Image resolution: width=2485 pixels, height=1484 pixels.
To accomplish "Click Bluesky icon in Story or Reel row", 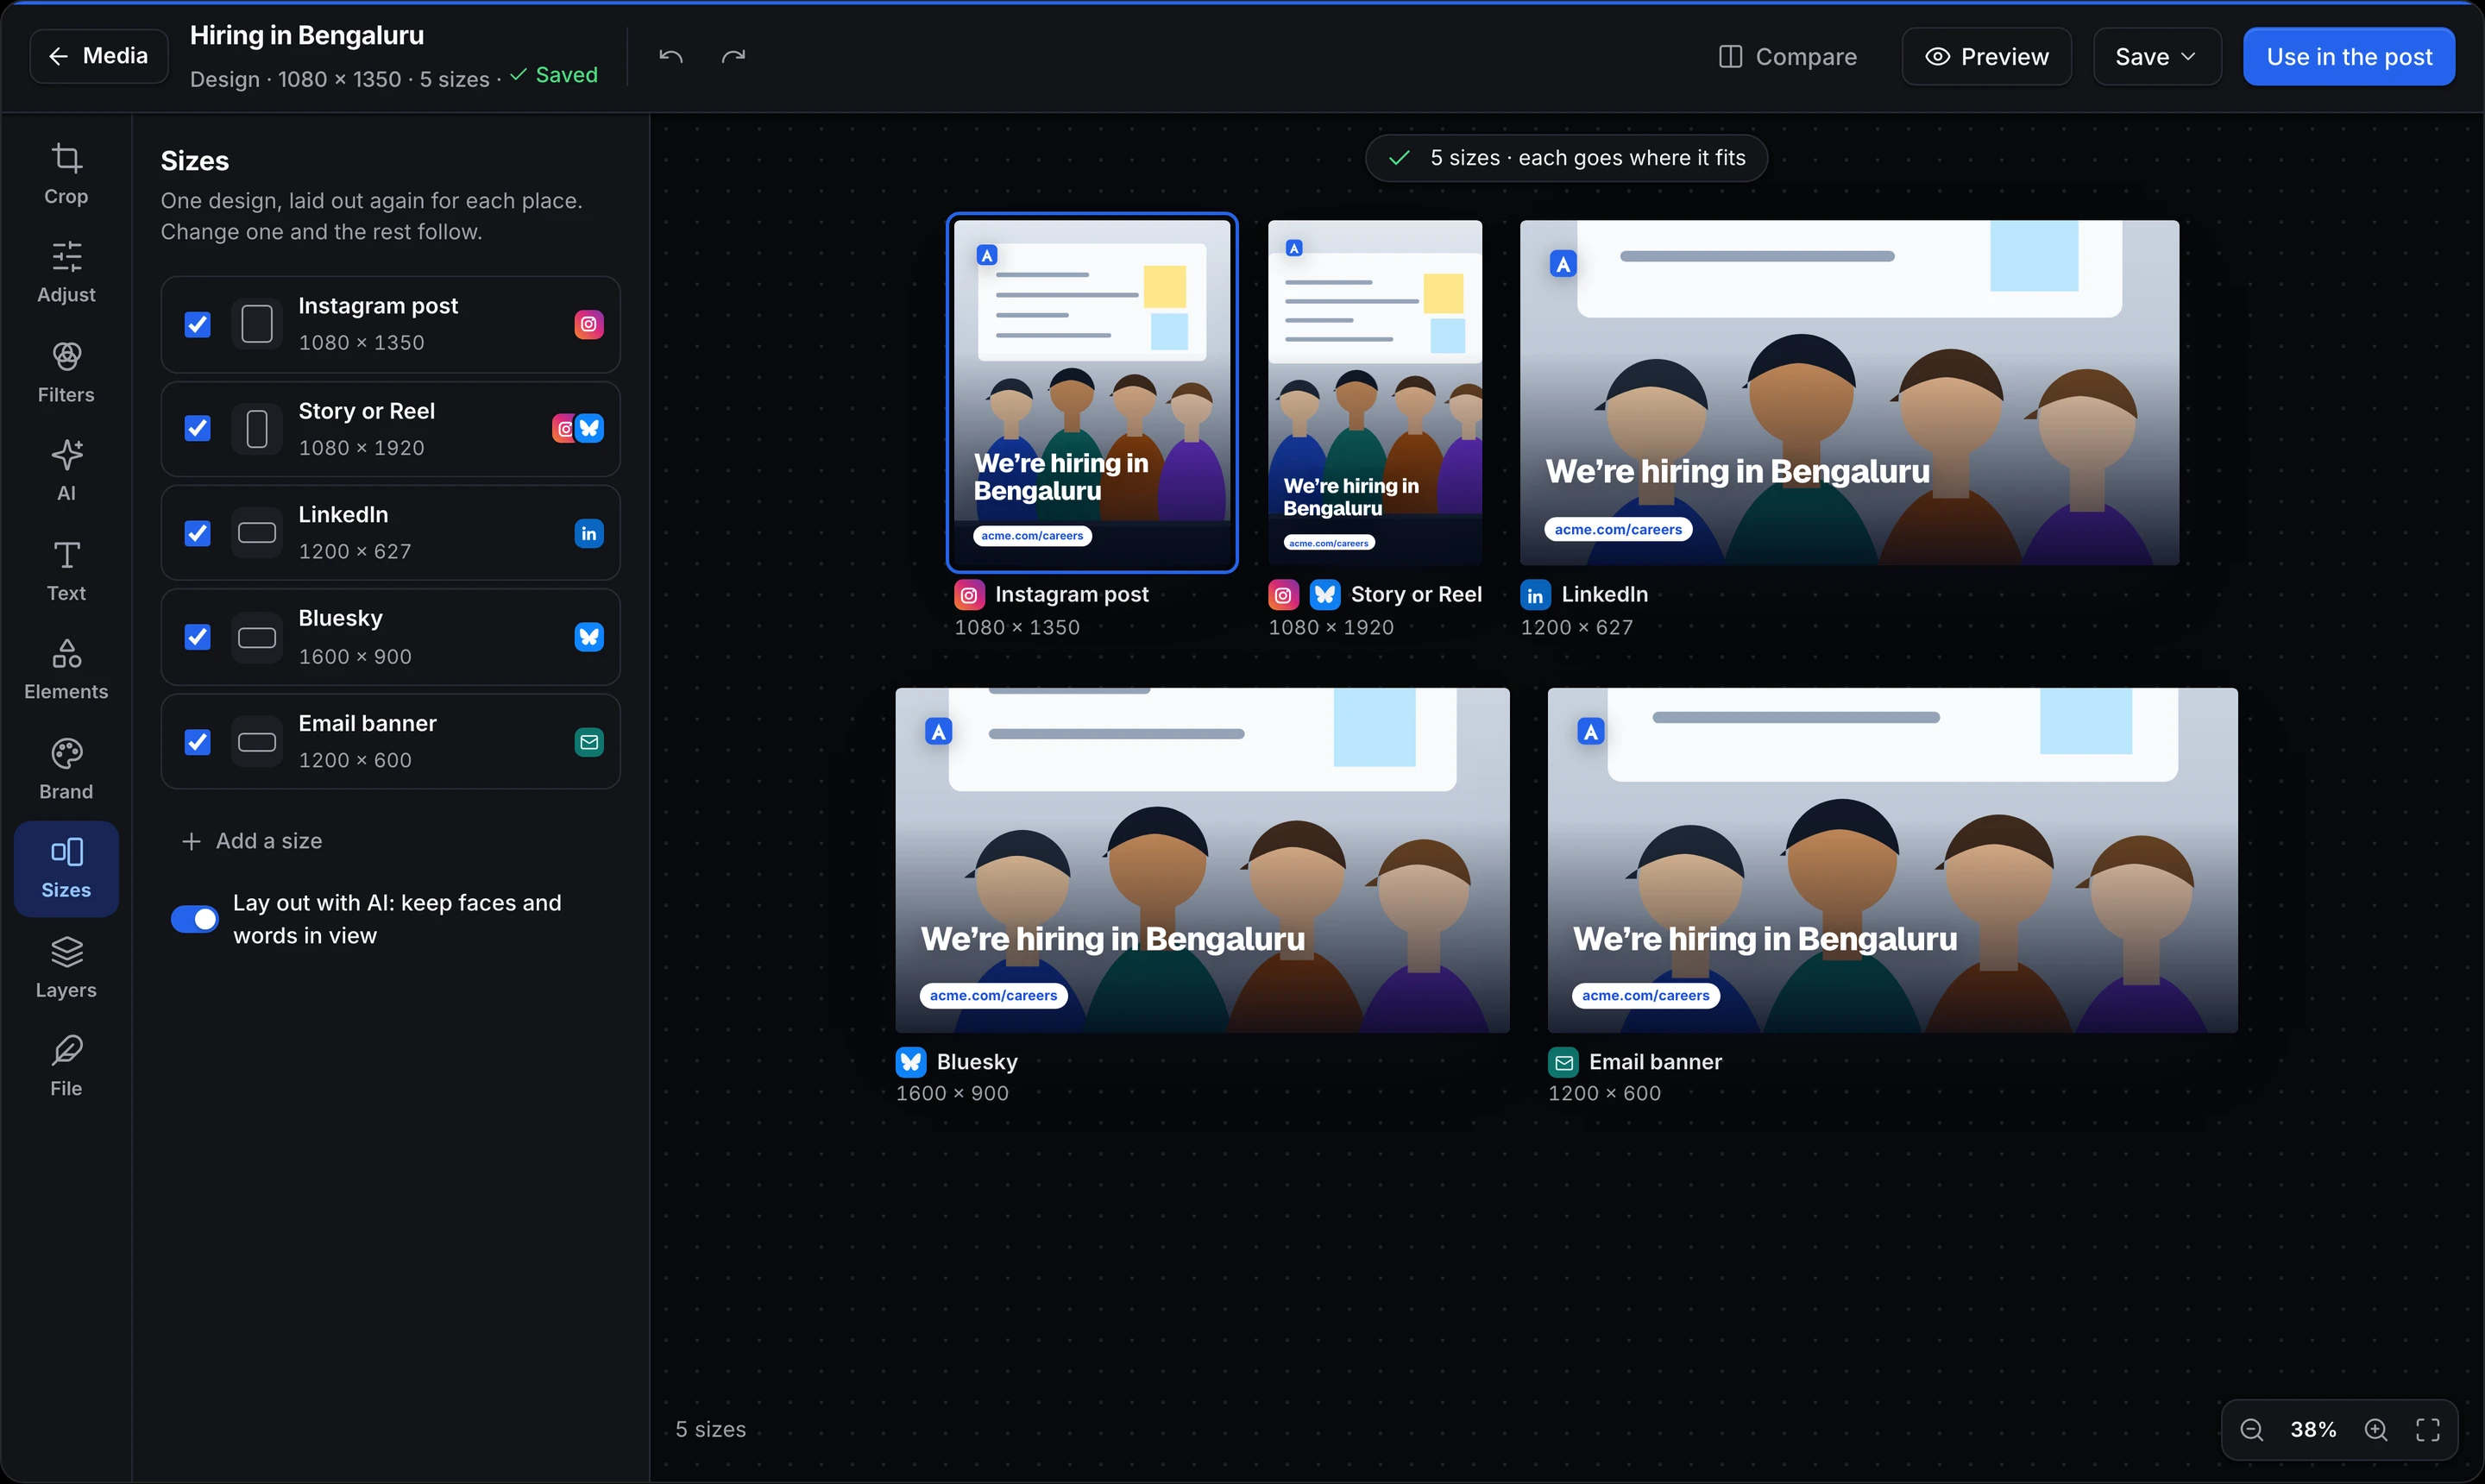I will click(x=590, y=428).
